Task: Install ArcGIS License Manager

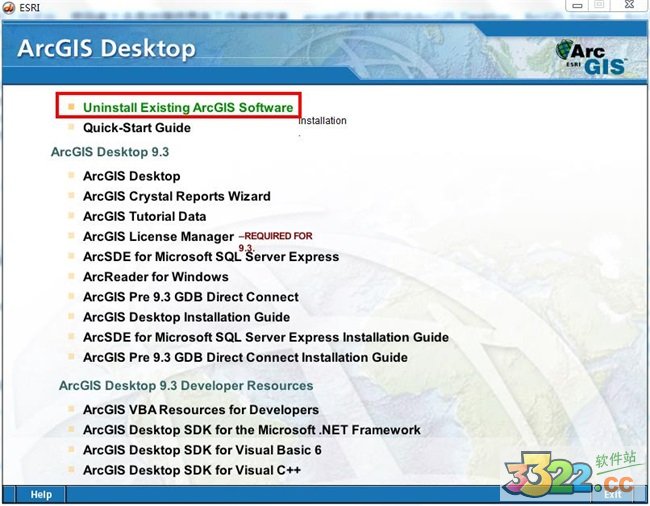Action: (158, 237)
